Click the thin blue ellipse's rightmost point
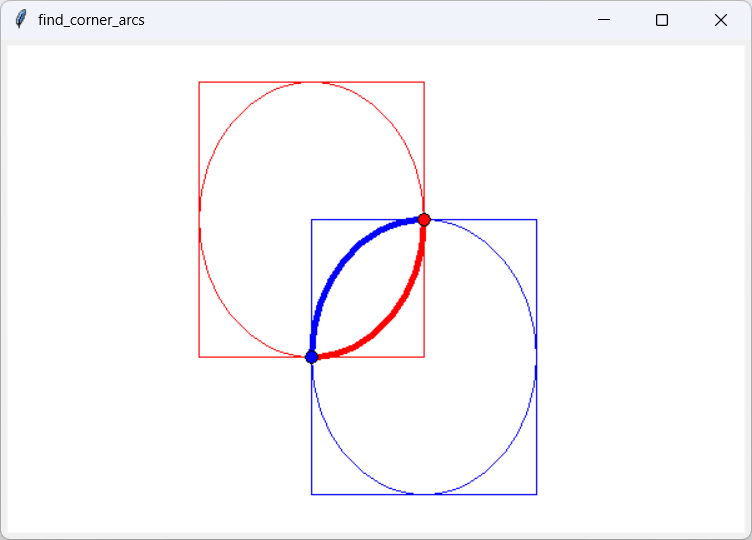The height and width of the screenshot is (540, 752). click(536, 356)
